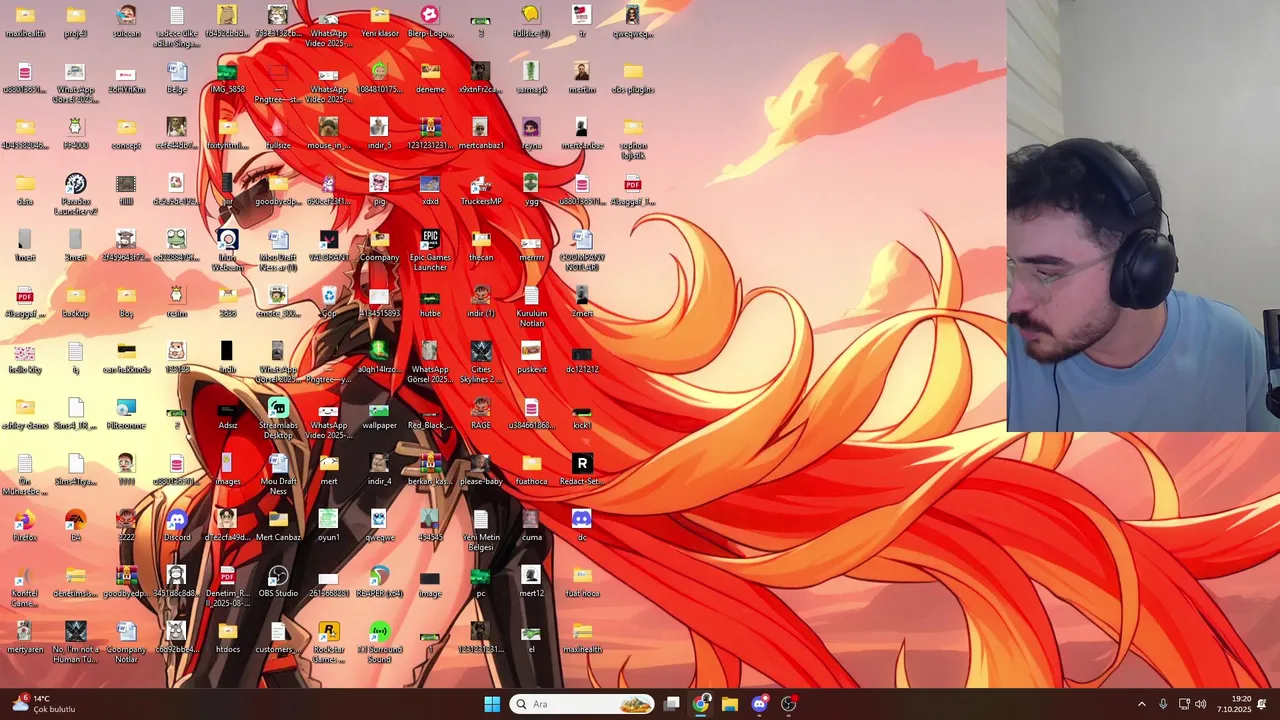
Task: Open the Firefox desktop shortcut
Action: point(25,525)
